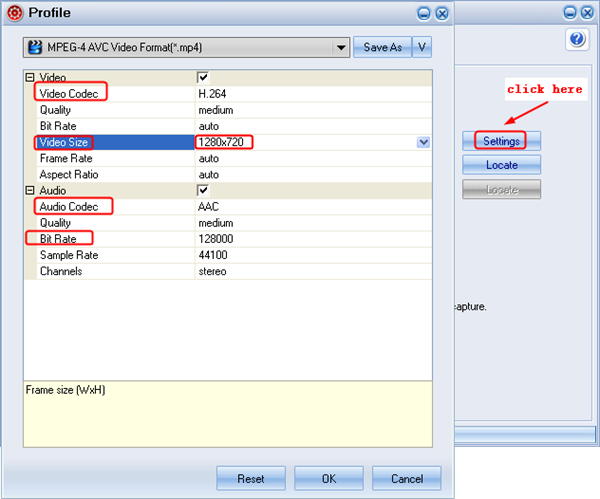
Task: Click the Reset button
Action: point(251,478)
